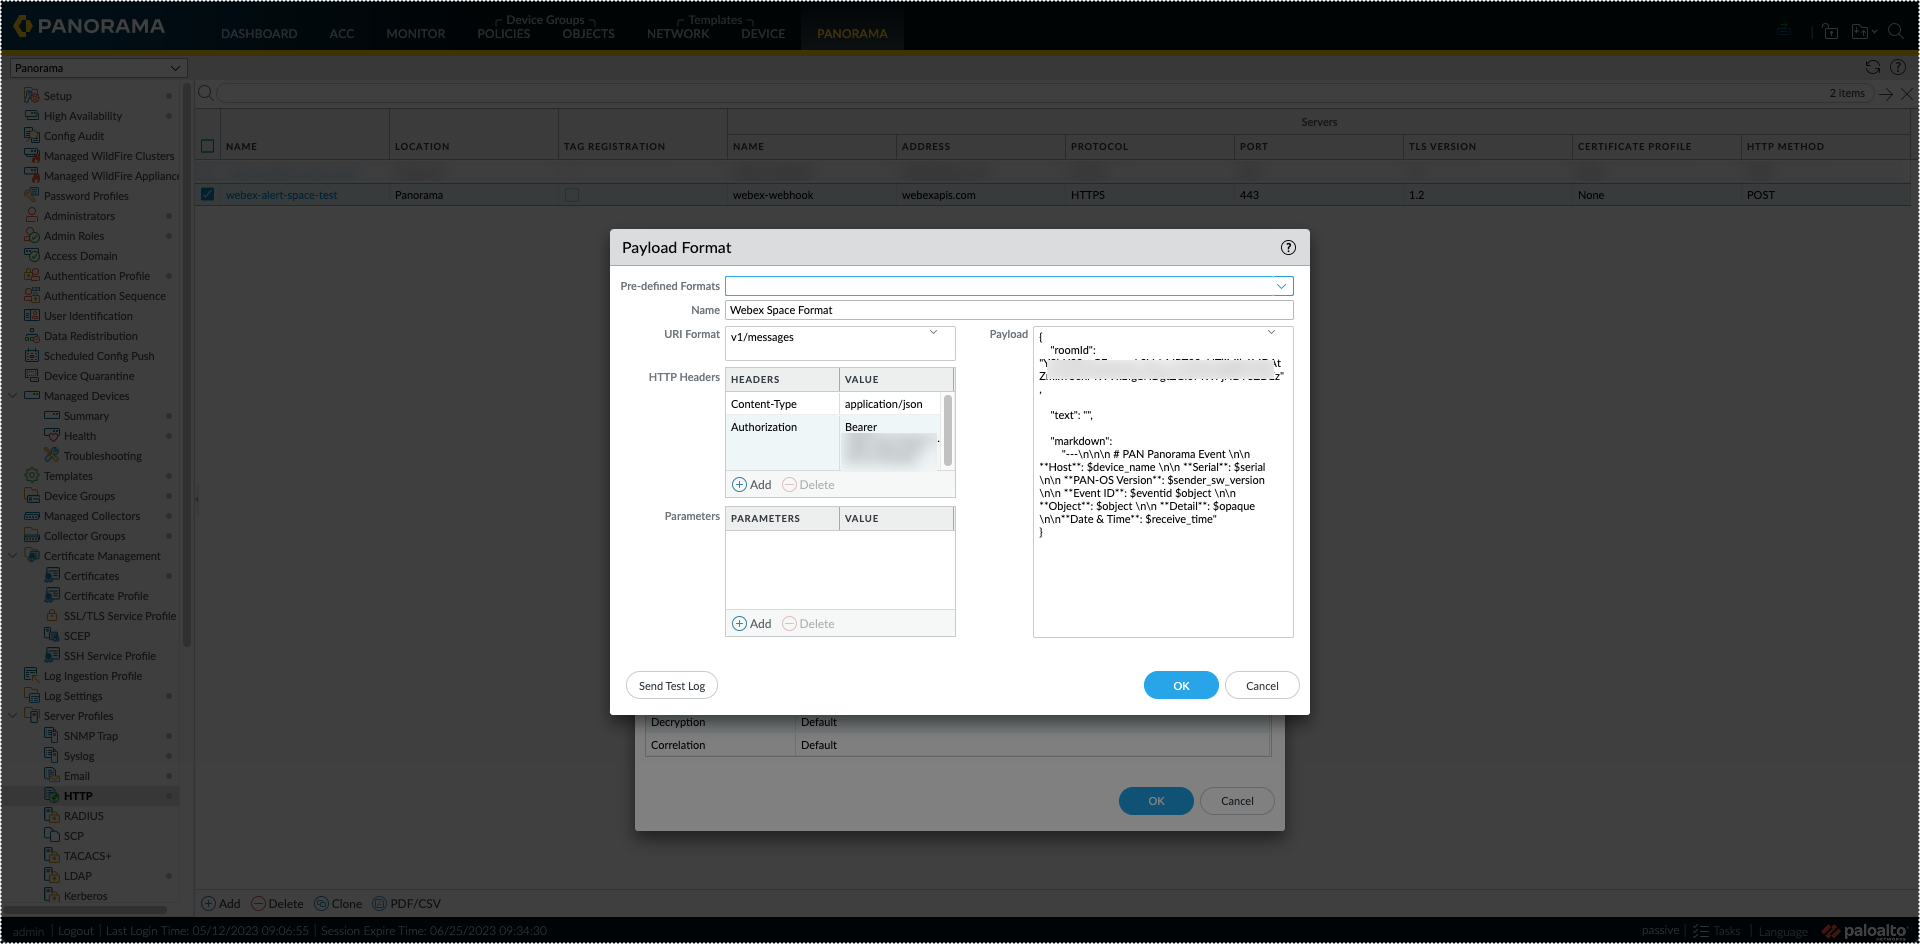1920x944 pixels.
Task: Click the Administrators icon
Action: (x=32, y=216)
